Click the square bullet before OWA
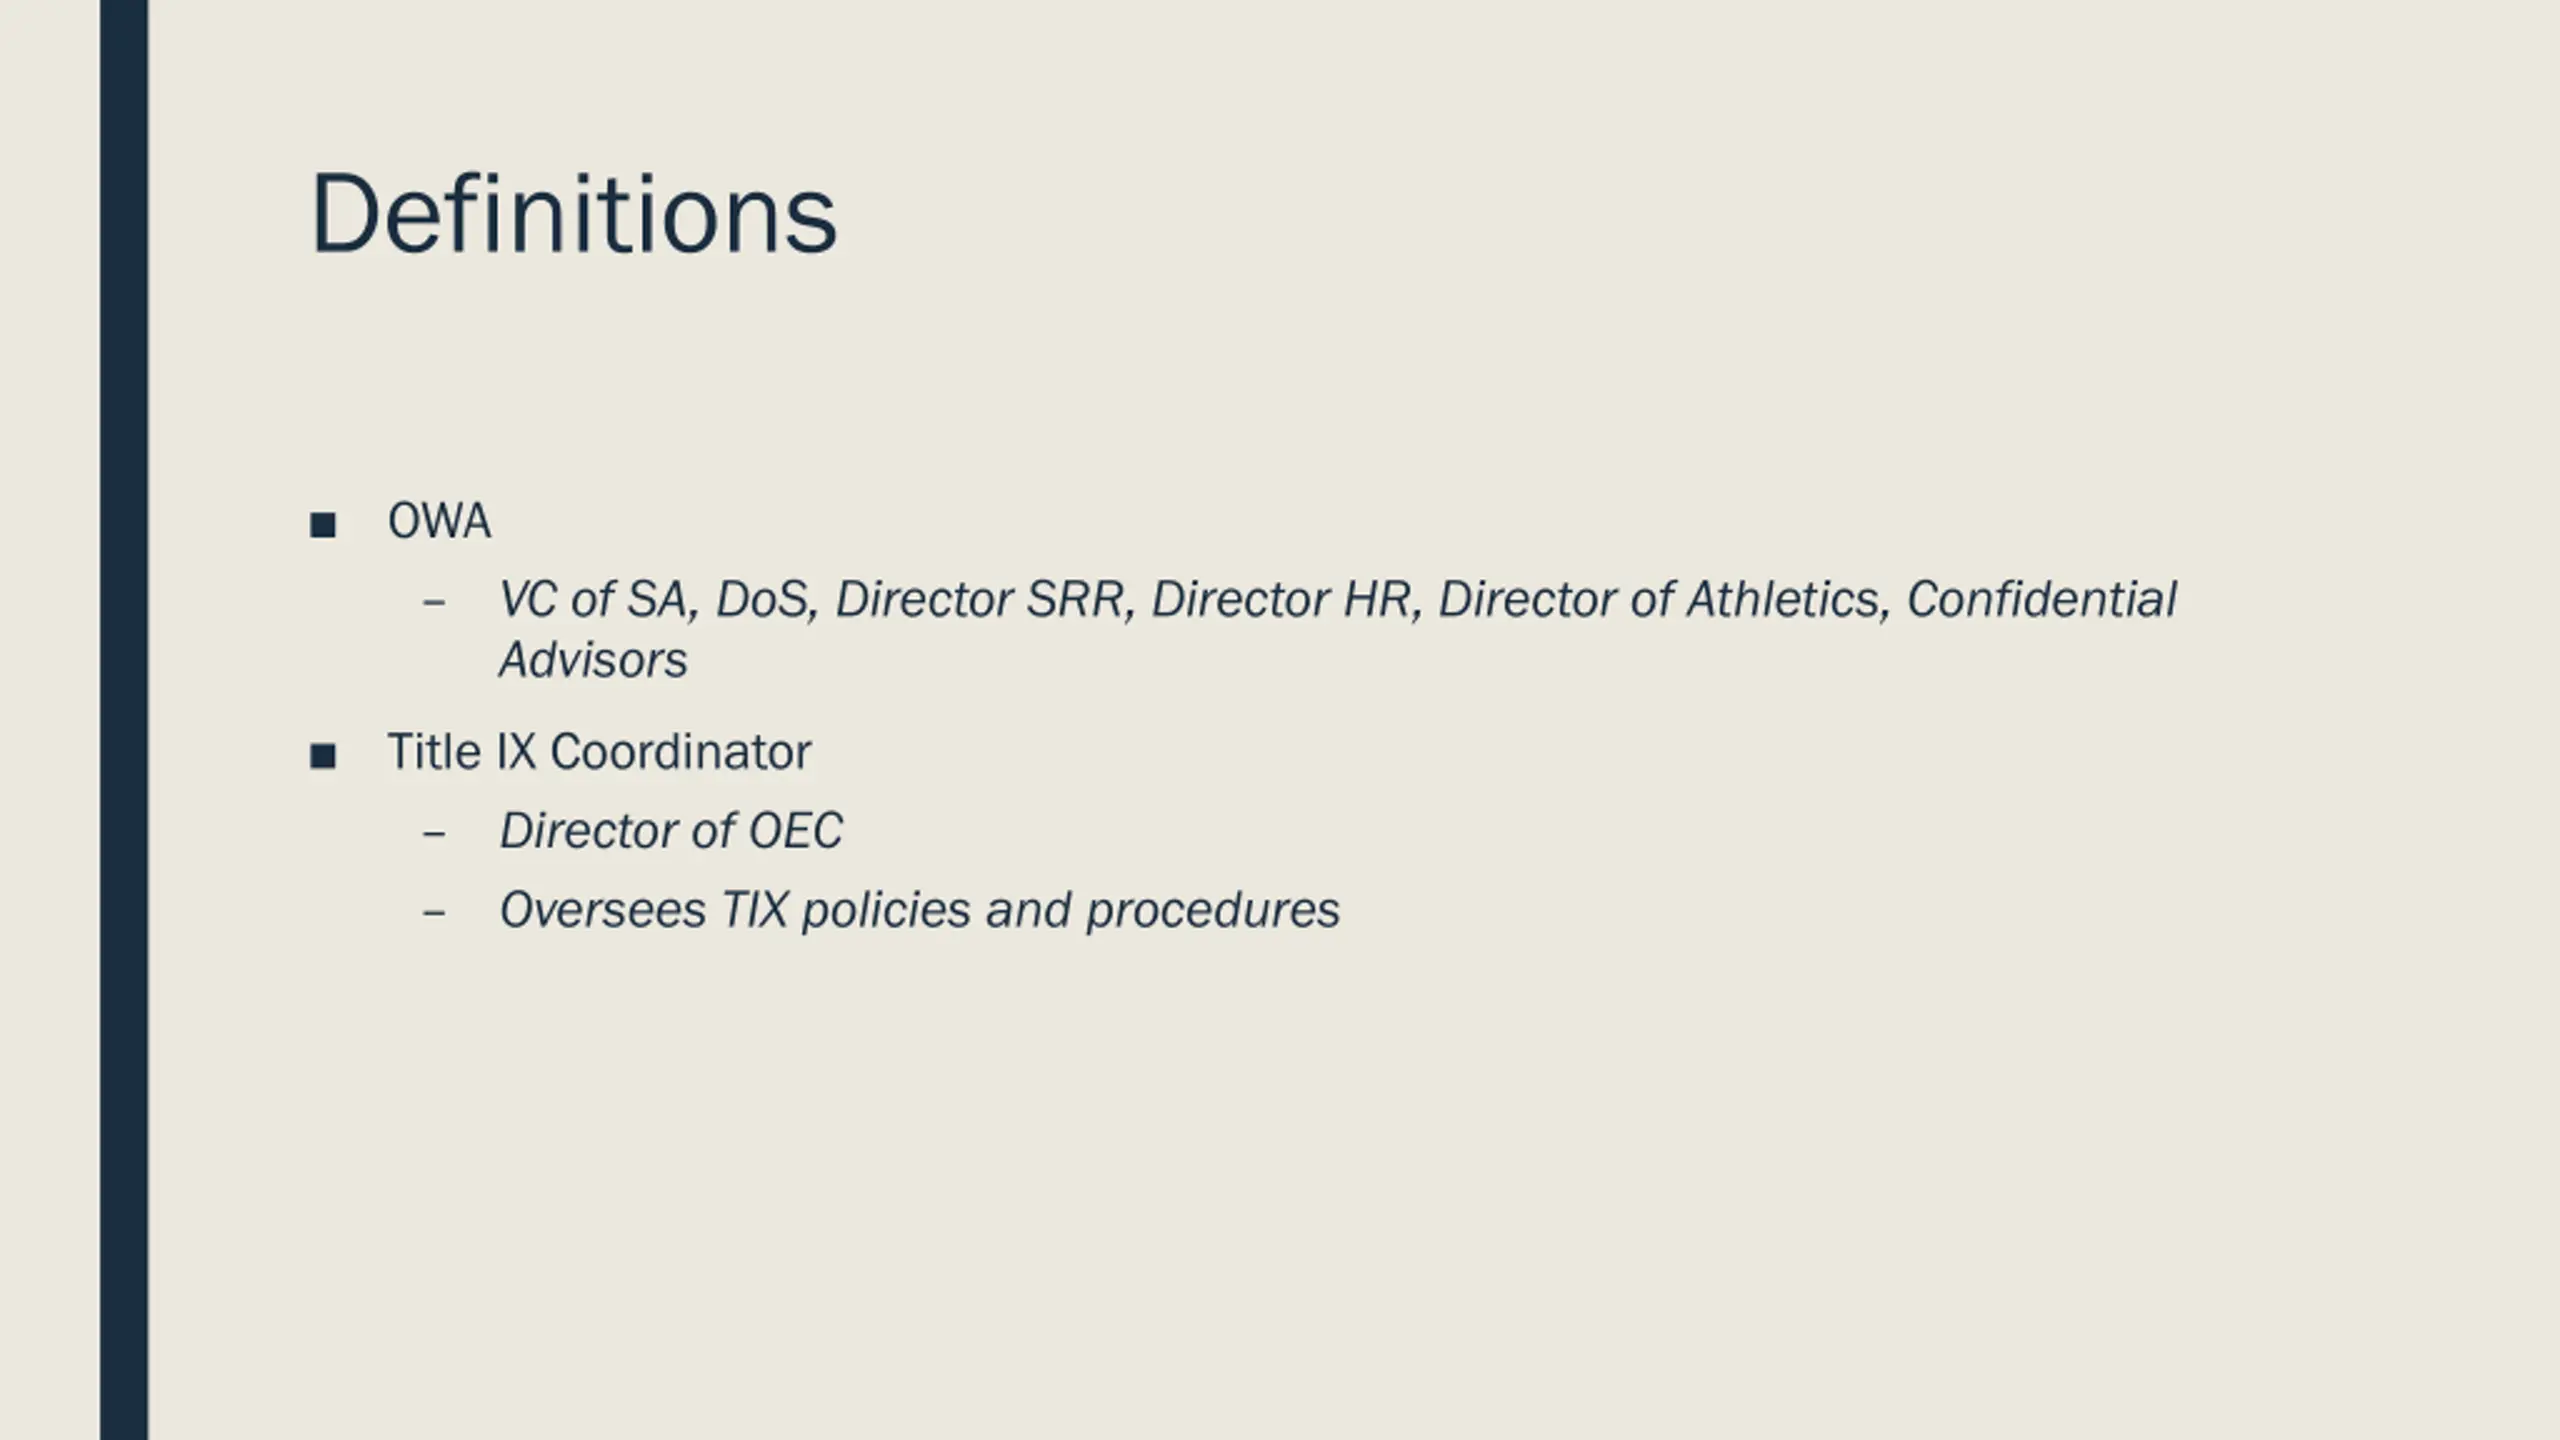This screenshot has height=1440, width=2560. (323, 525)
